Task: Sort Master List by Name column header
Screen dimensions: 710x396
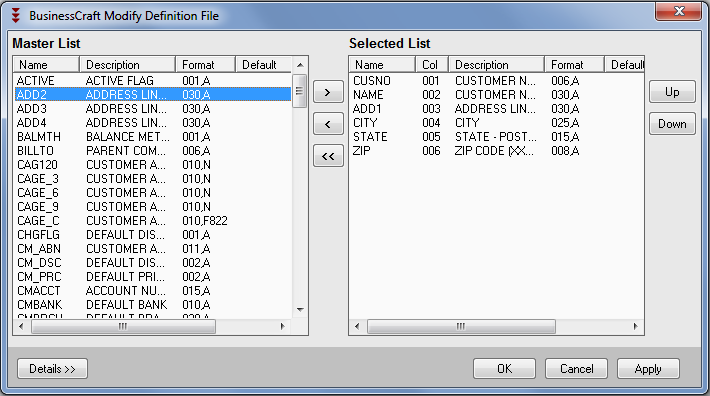Action: coord(46,65)
